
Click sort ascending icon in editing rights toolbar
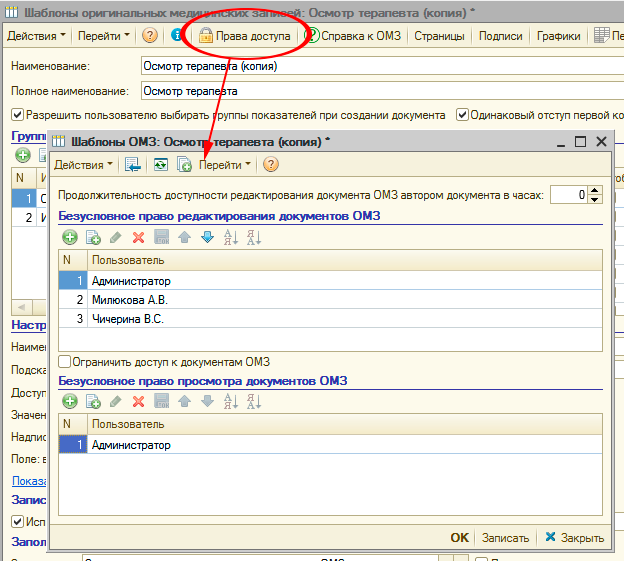[230, 237]
